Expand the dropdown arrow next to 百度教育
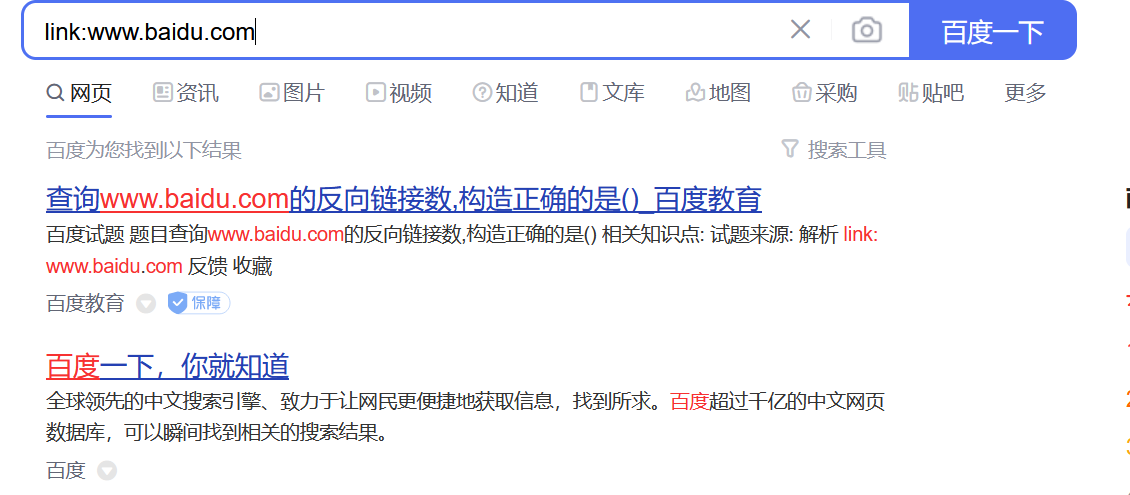 [x=146, y=304]
